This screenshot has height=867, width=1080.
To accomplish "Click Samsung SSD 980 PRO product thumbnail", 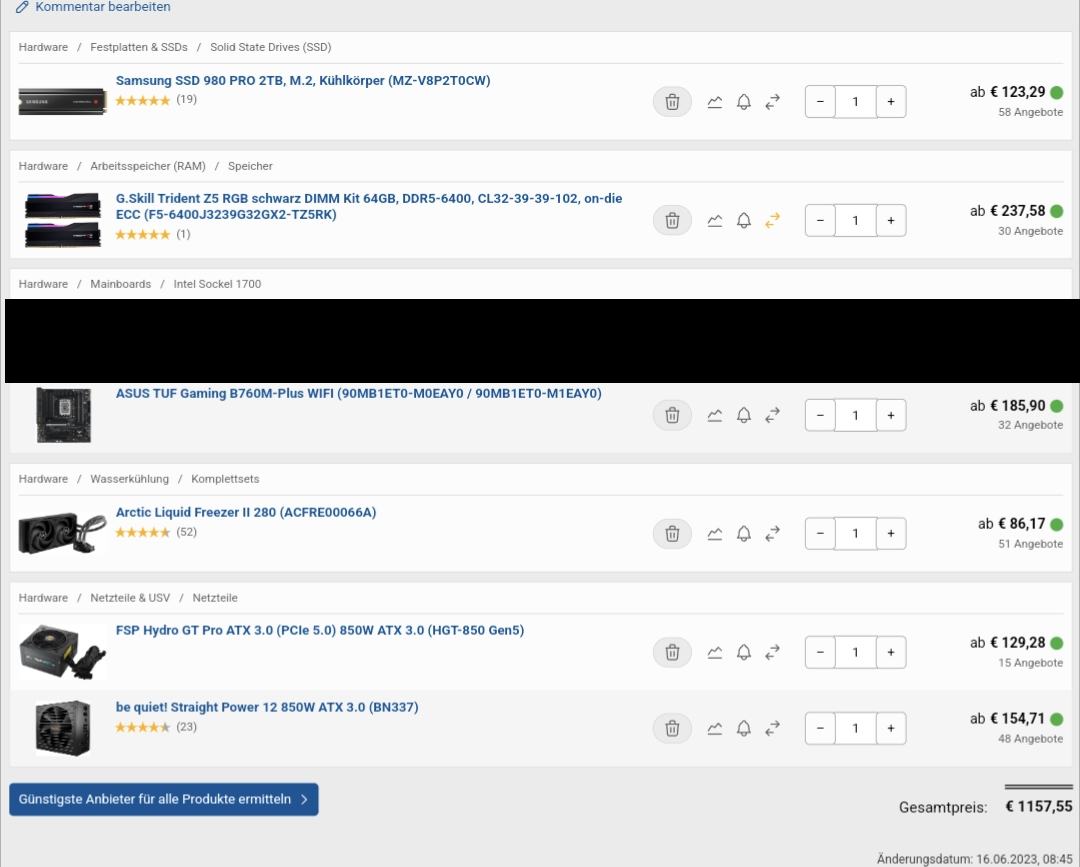I will coord(63,102).
